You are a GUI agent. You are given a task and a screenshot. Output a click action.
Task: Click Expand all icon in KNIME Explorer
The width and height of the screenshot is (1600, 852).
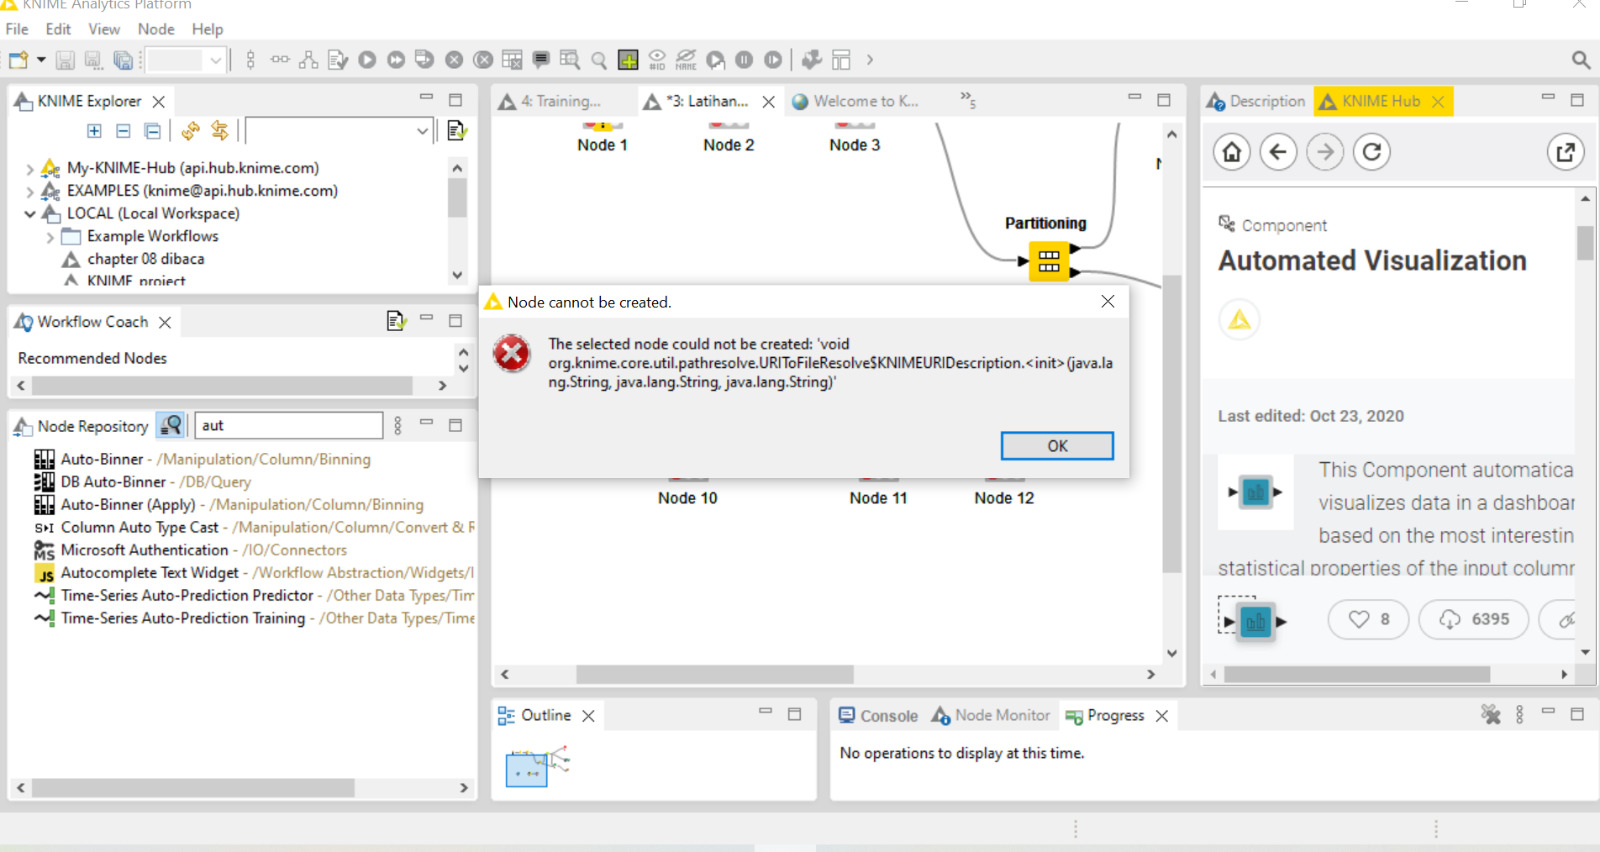click(x=94, y=131)
